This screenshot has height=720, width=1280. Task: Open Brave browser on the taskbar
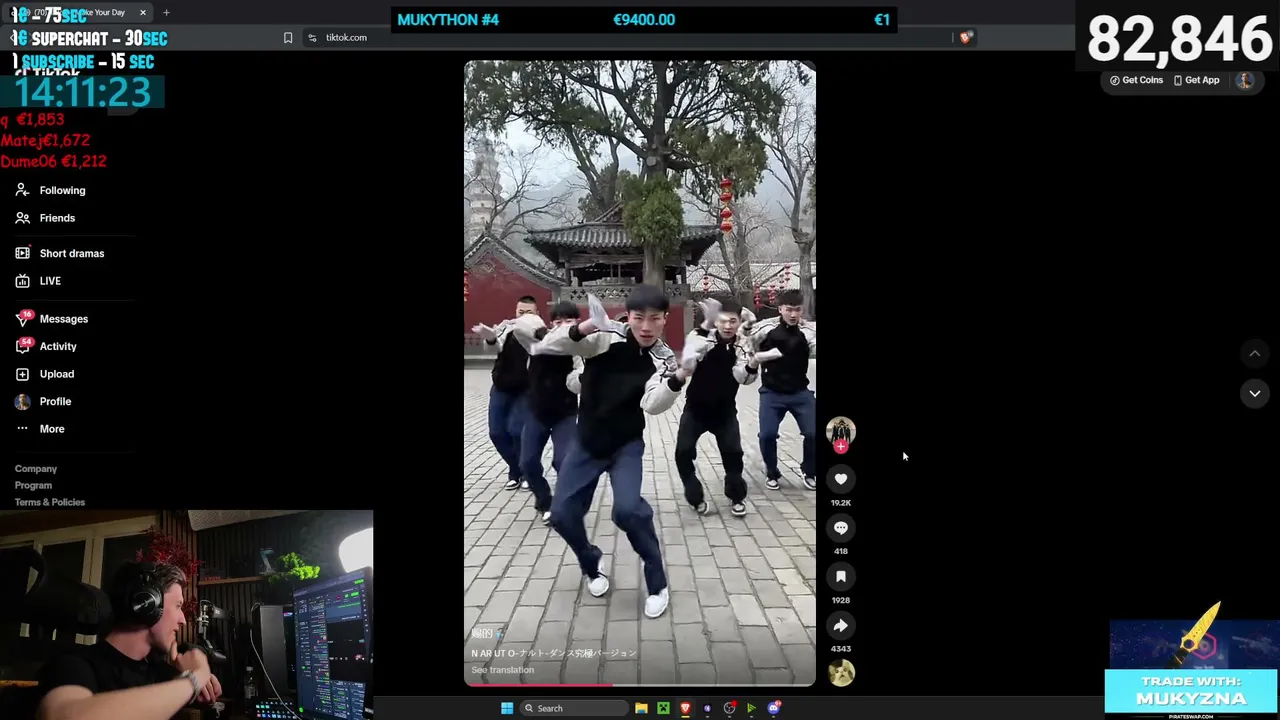tap(685, 708)
